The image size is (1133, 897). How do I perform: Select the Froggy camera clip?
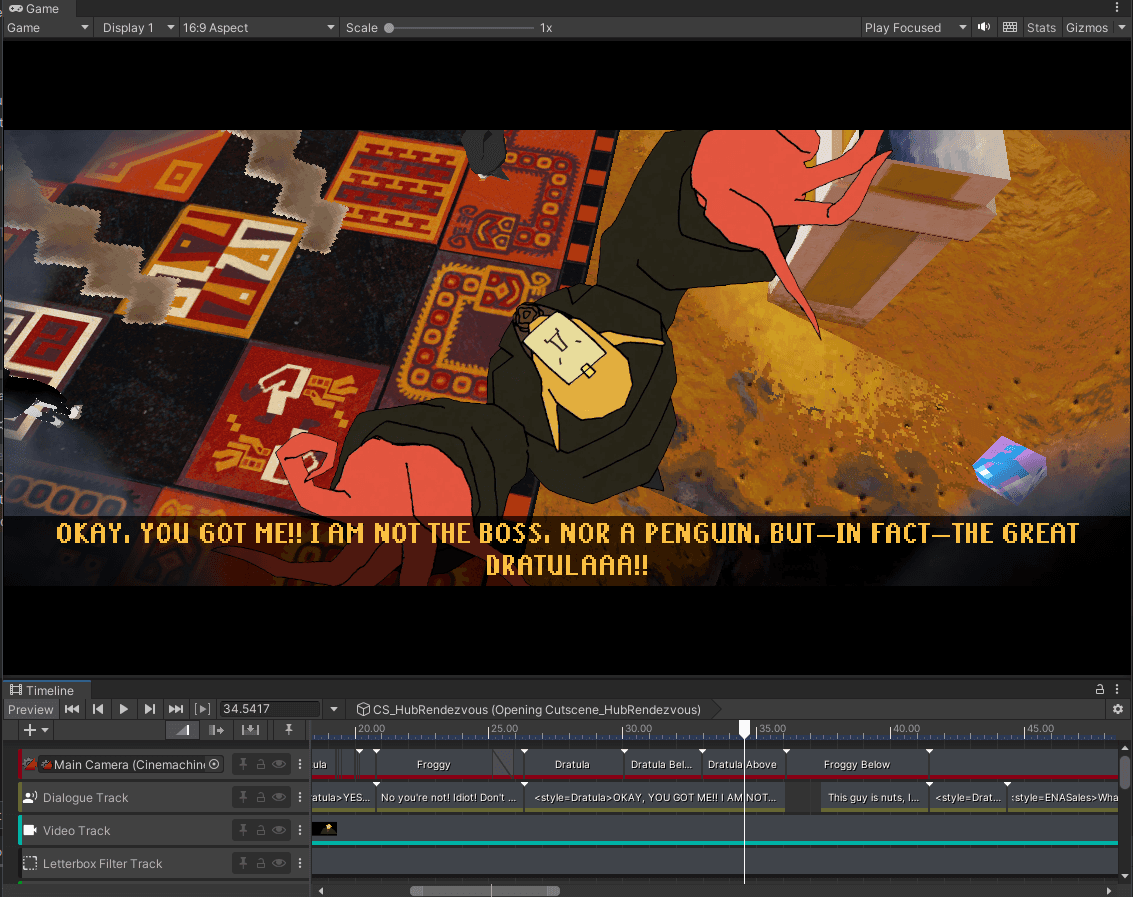(x=434, y=764)
